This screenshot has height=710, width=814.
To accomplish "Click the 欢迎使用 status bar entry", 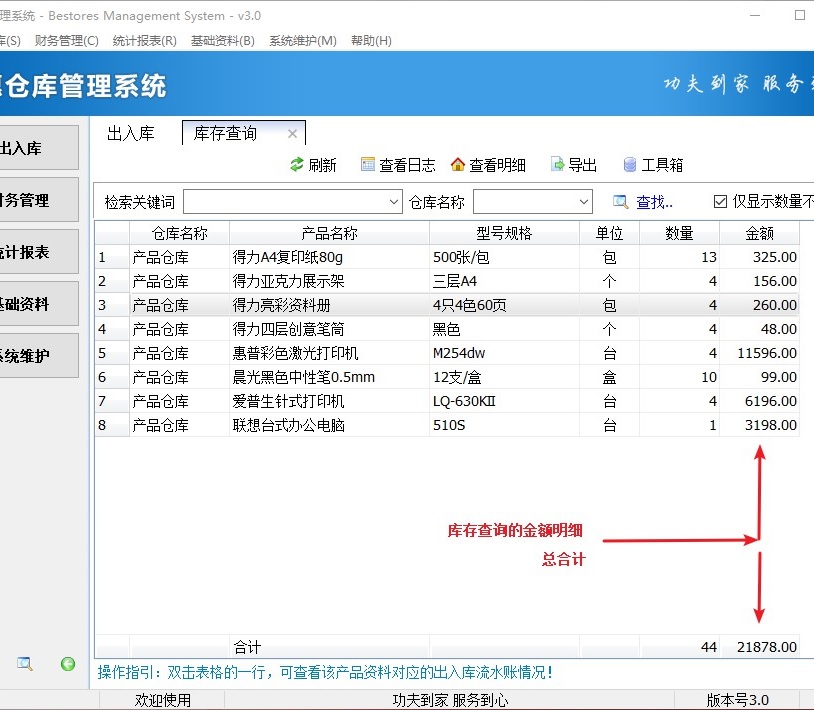I will (x=162, y=700).
